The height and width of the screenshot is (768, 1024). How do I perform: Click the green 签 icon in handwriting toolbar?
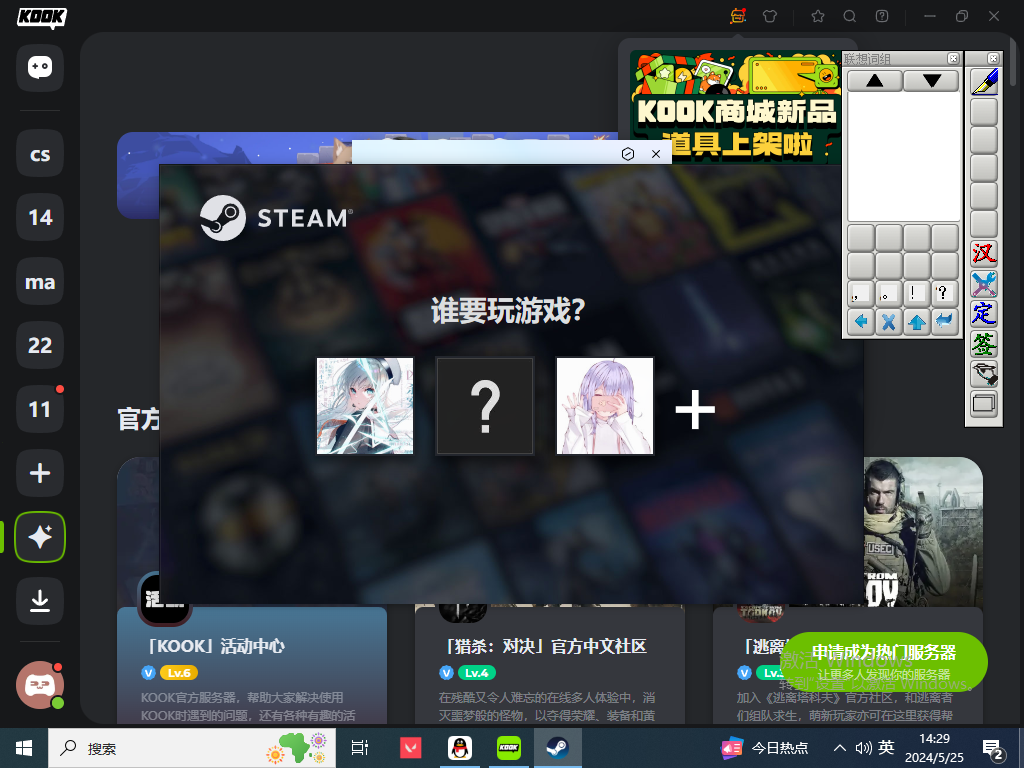pos(984,344)
